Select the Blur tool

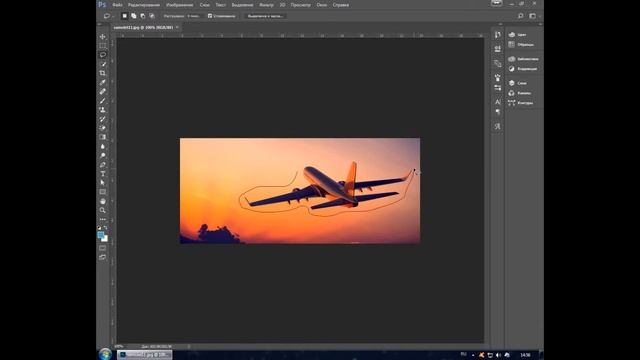pos(102,147)
